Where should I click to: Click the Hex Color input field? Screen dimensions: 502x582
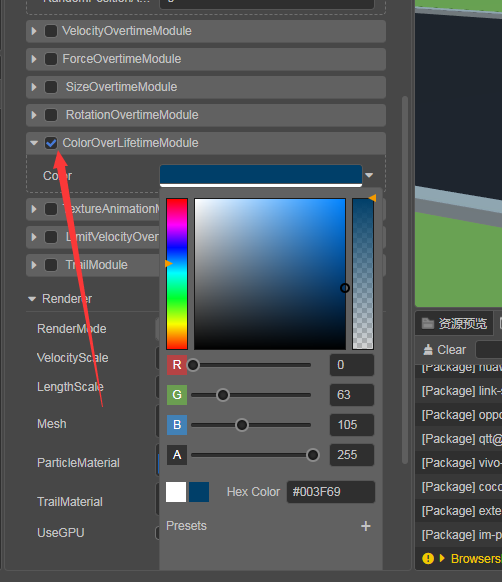click(331, 492)
